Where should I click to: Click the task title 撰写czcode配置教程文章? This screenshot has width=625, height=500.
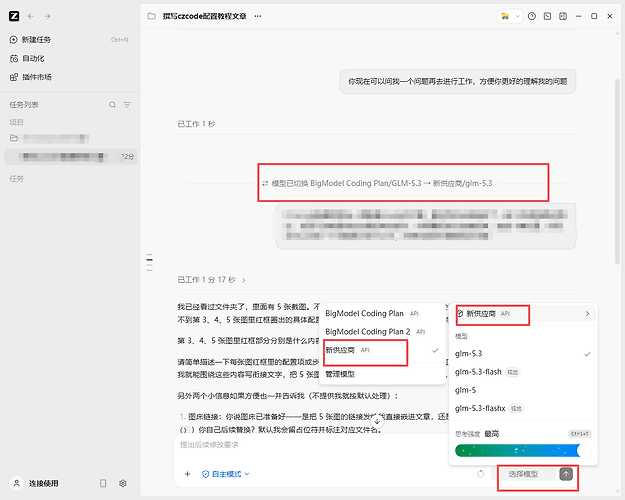tap(204, 16)
